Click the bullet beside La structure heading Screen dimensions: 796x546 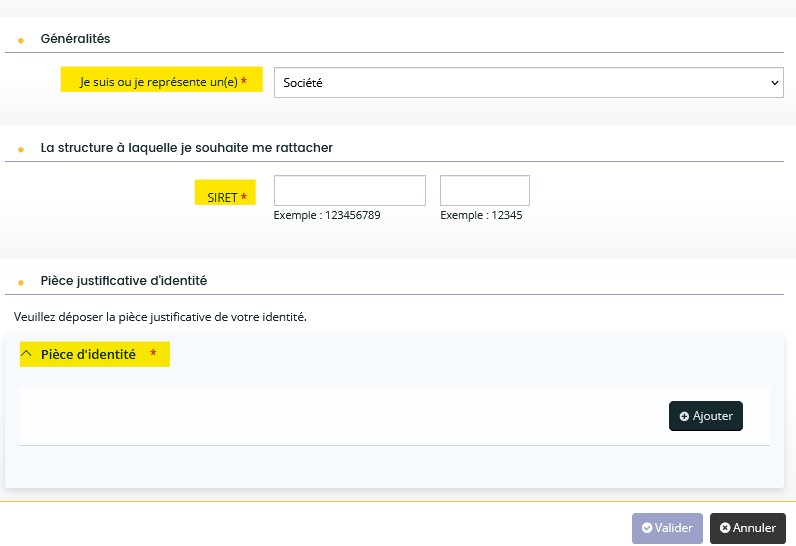click(x=21, y=150)
